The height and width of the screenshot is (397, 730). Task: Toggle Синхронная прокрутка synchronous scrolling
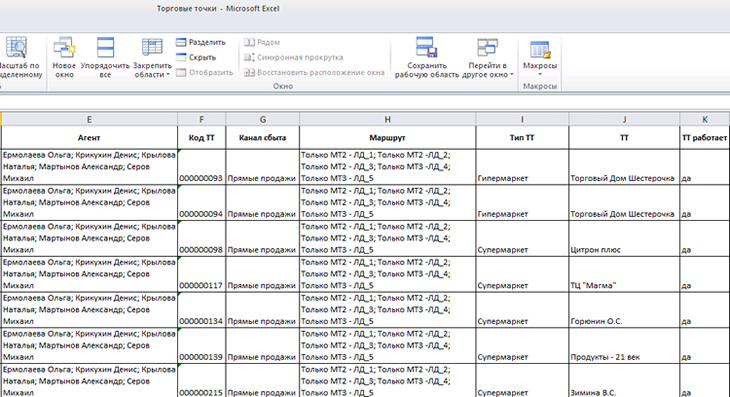pos(294,57)
